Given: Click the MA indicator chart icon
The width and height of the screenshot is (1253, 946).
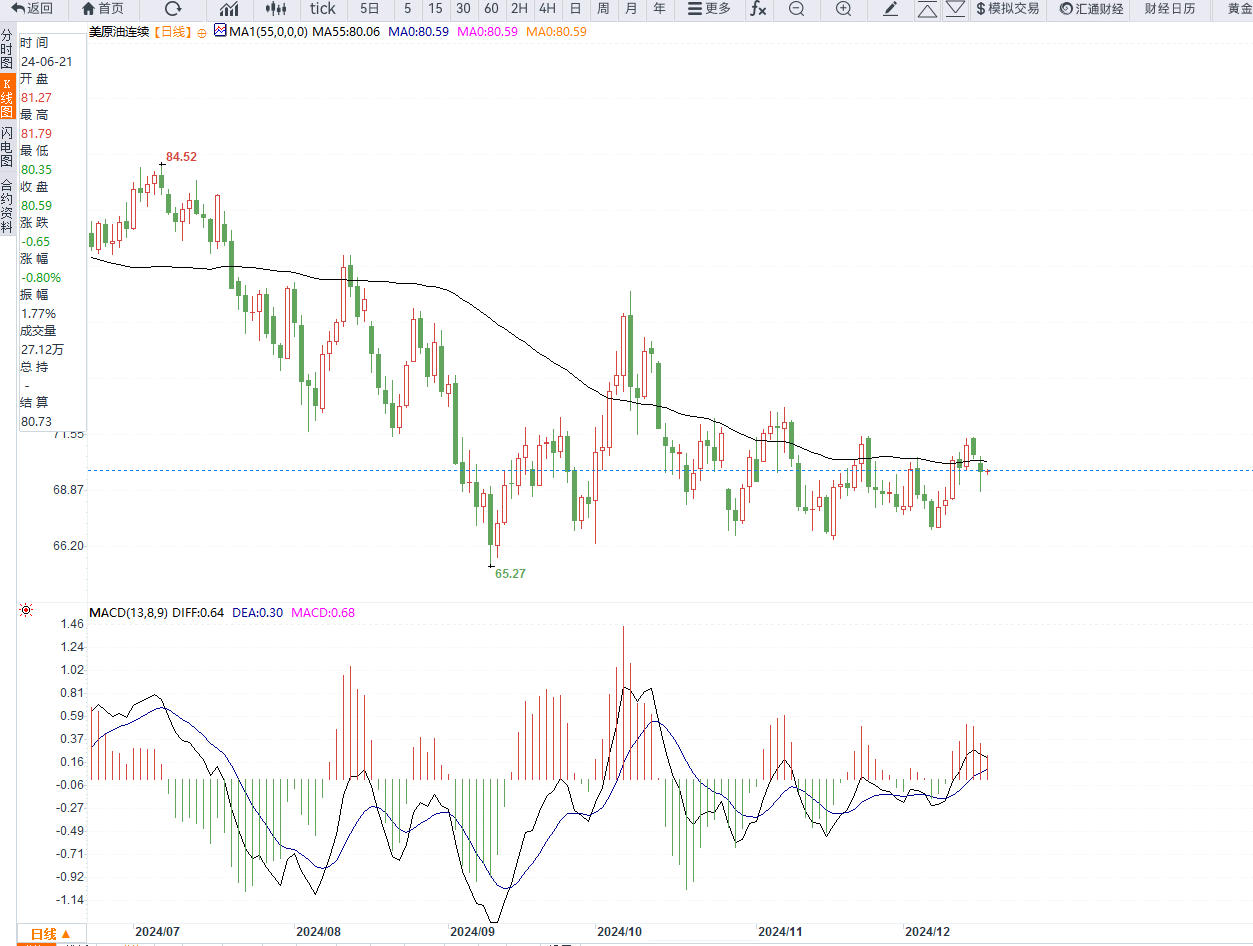Looking at the screenshot, I should (x=220, y=32).
